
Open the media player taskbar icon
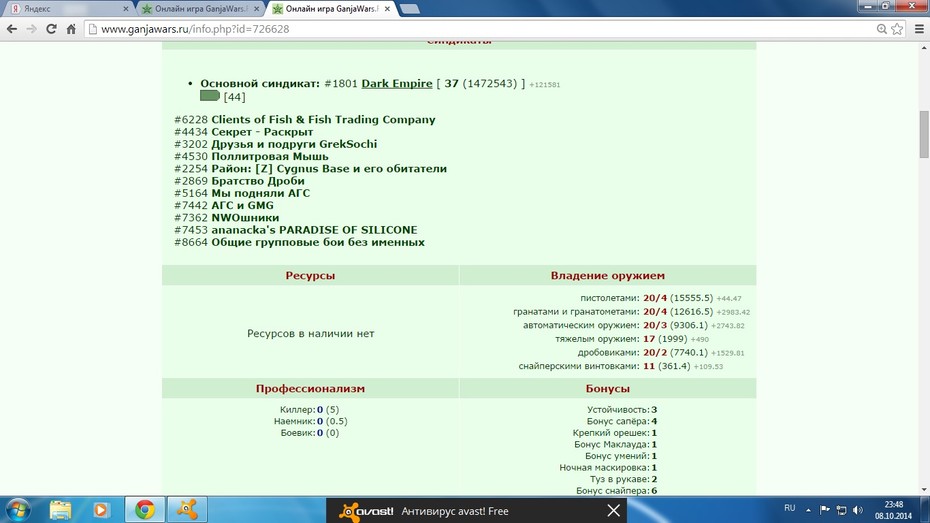click(x=101, y=510)
